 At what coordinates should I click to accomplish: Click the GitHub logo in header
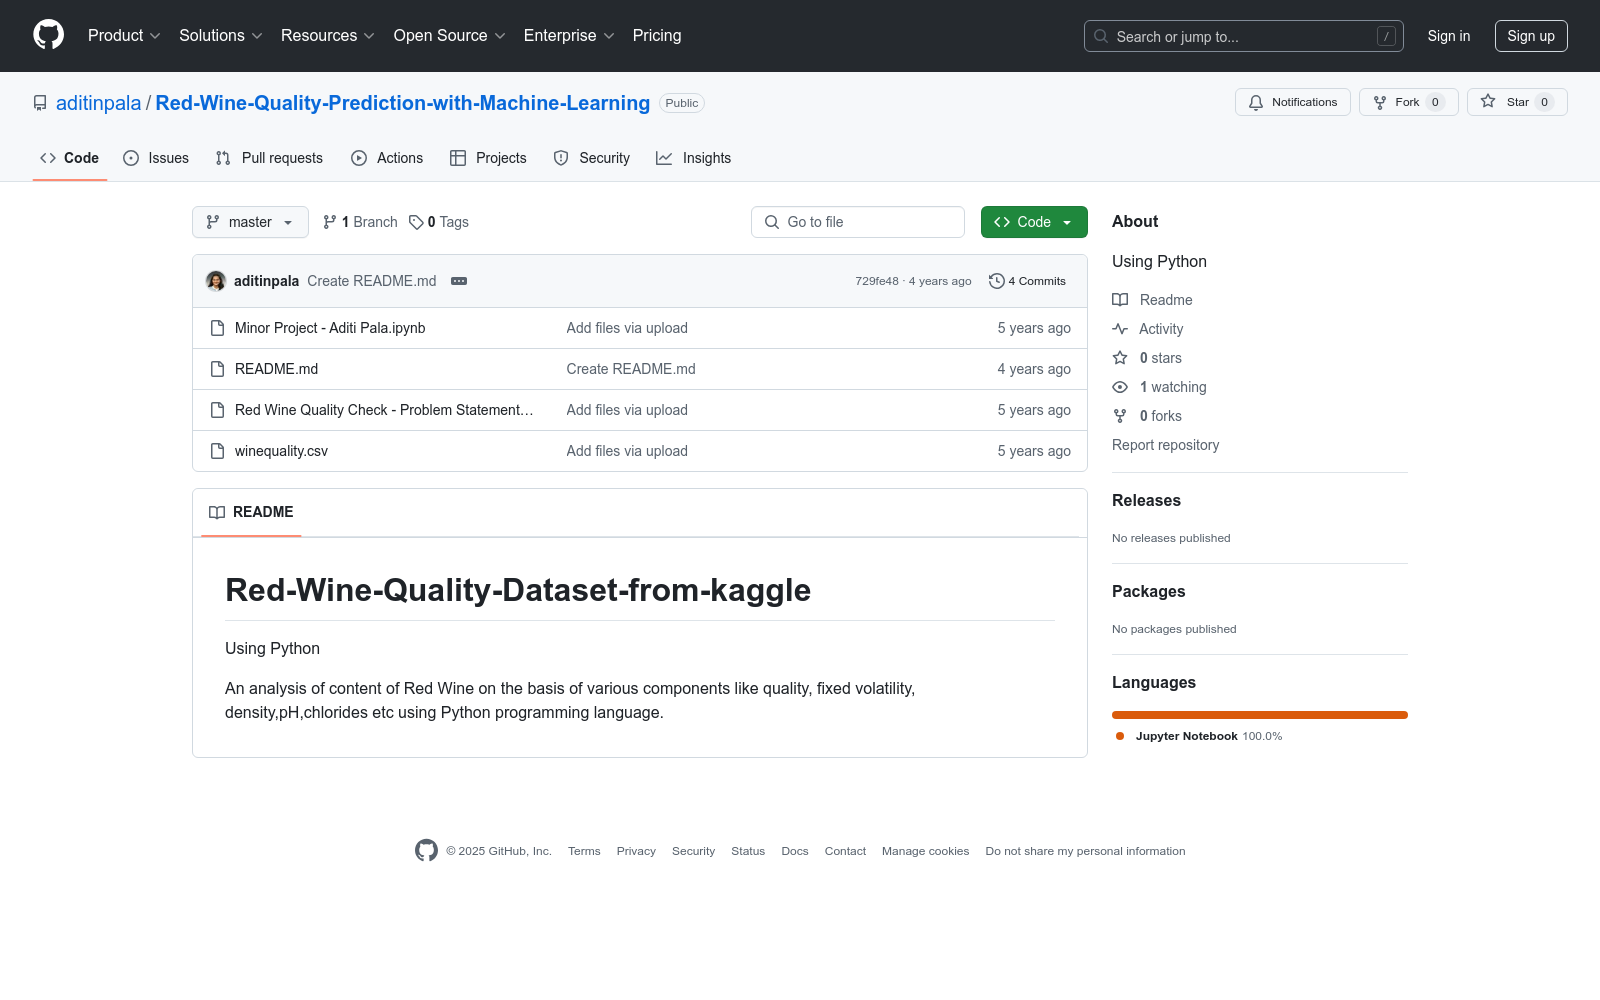tap(48, 35)
